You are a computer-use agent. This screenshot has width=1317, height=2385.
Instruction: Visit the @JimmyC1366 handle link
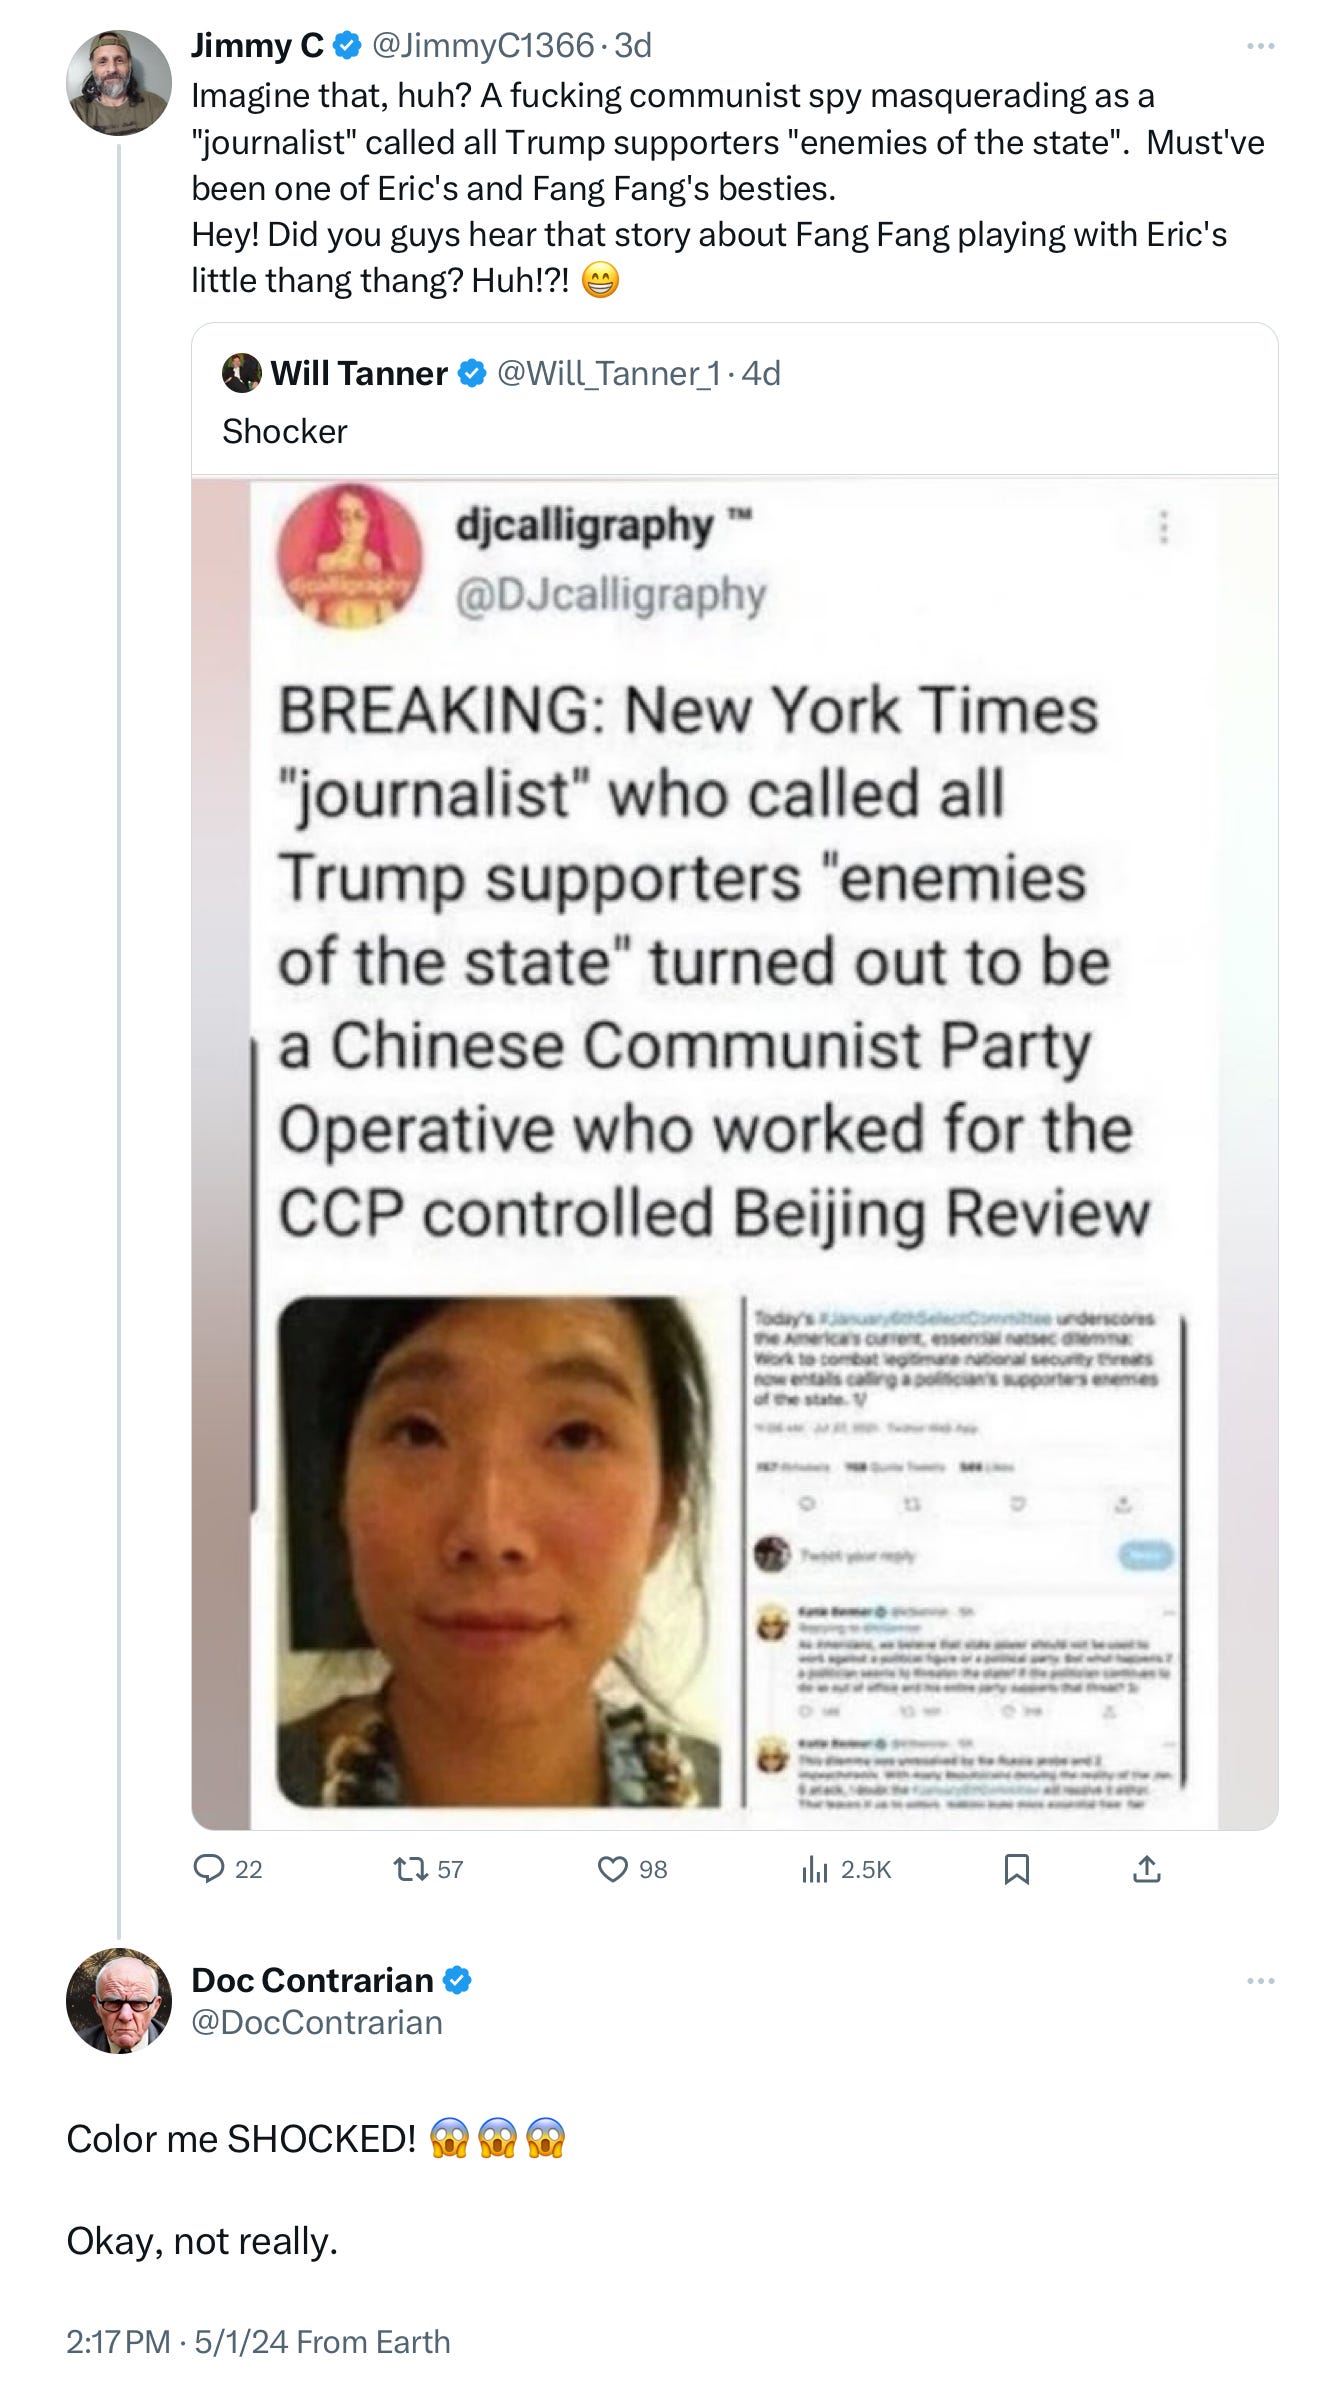(484, 45)
